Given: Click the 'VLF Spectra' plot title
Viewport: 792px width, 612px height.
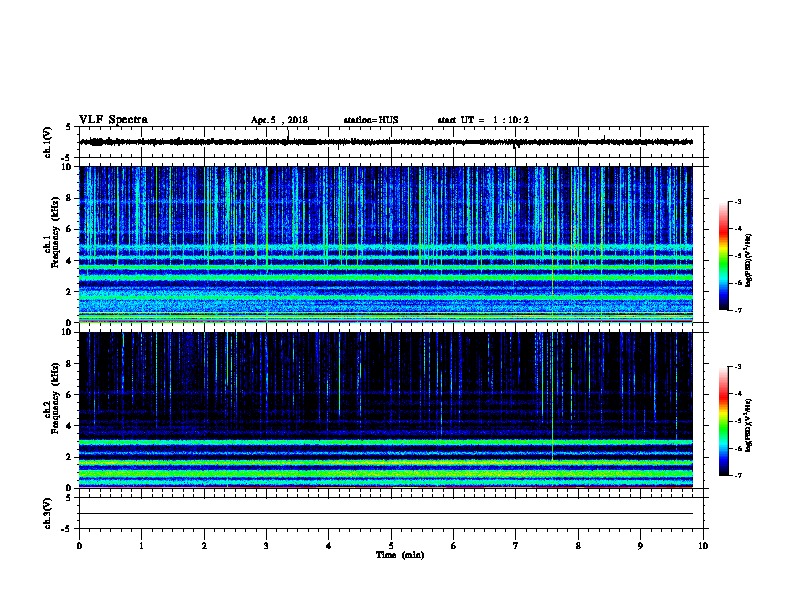Looking at the screenshot, I should pos(113,120).
